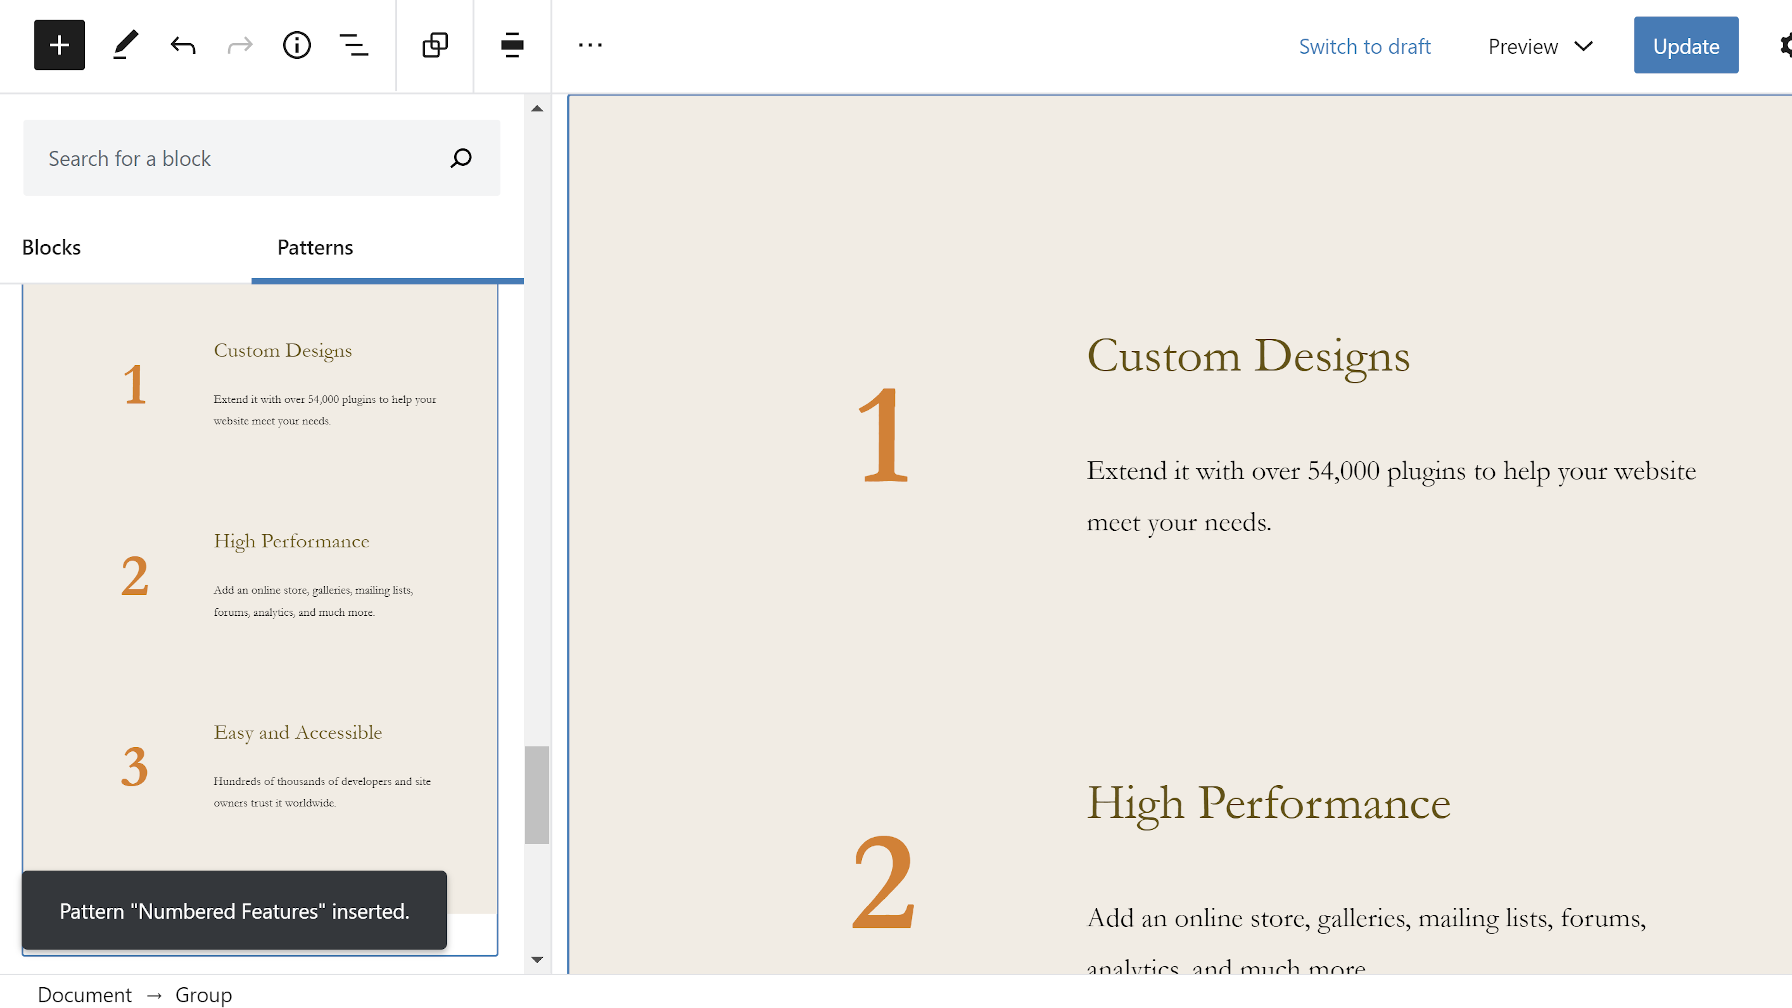Viewport: 1792px width, 1008px height.
Task: Click the down arrow on the sidebar scrollbar
Action: coord(537,959)
